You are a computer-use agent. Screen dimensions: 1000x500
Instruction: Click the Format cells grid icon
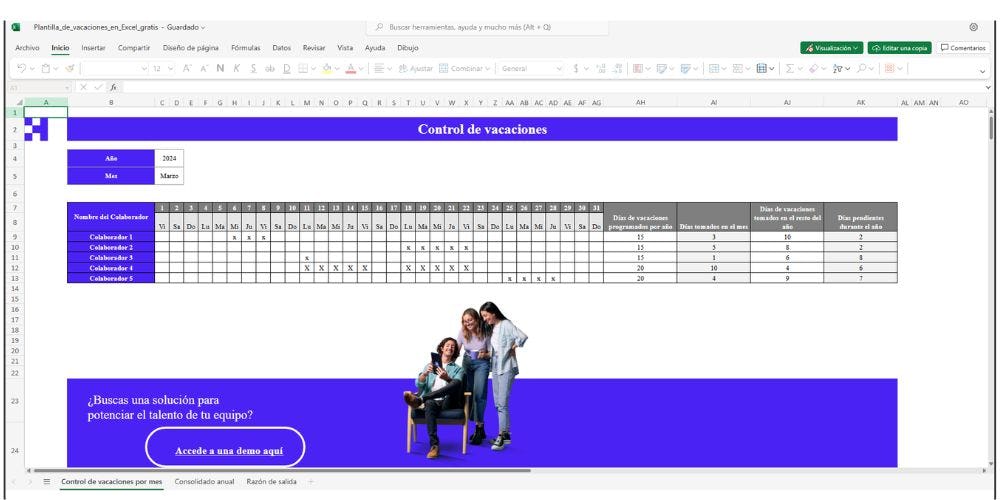761,68
